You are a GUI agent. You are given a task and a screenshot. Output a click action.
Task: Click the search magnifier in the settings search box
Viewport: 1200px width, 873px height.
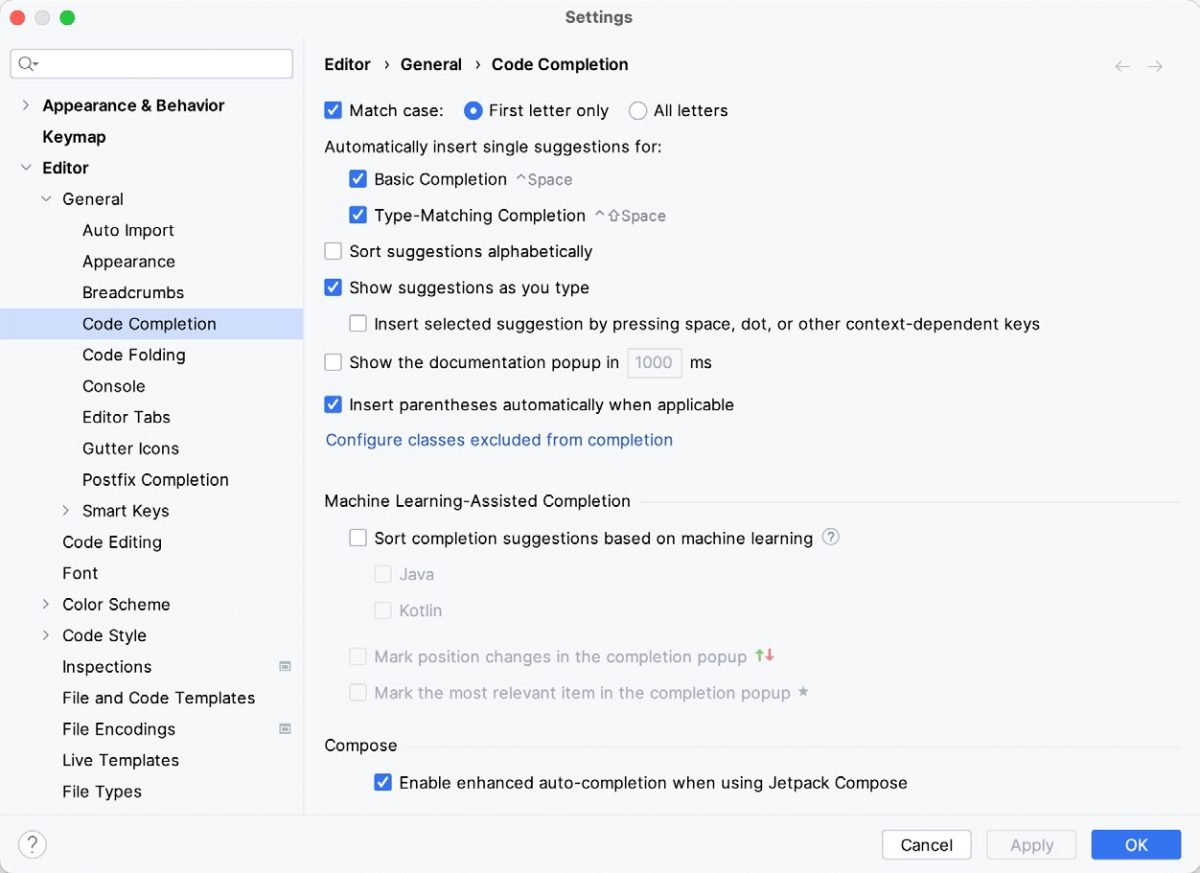(27, 63)
